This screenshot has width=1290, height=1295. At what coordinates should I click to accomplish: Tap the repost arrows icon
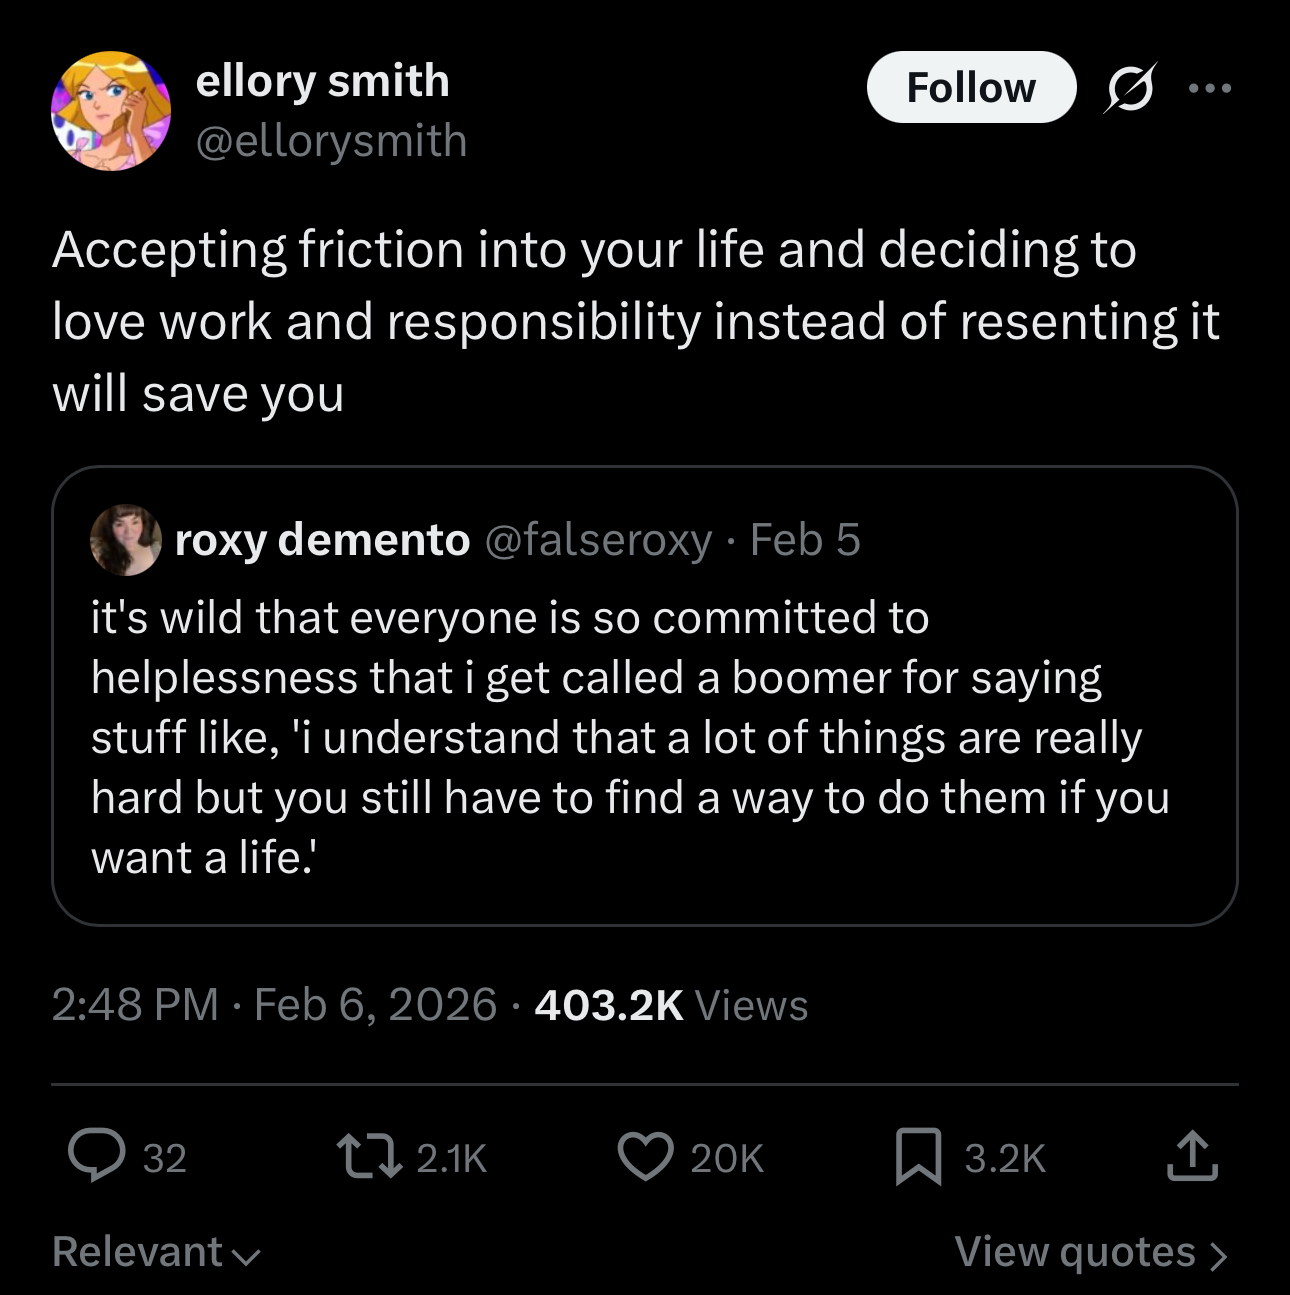[x=370, y=1156]
